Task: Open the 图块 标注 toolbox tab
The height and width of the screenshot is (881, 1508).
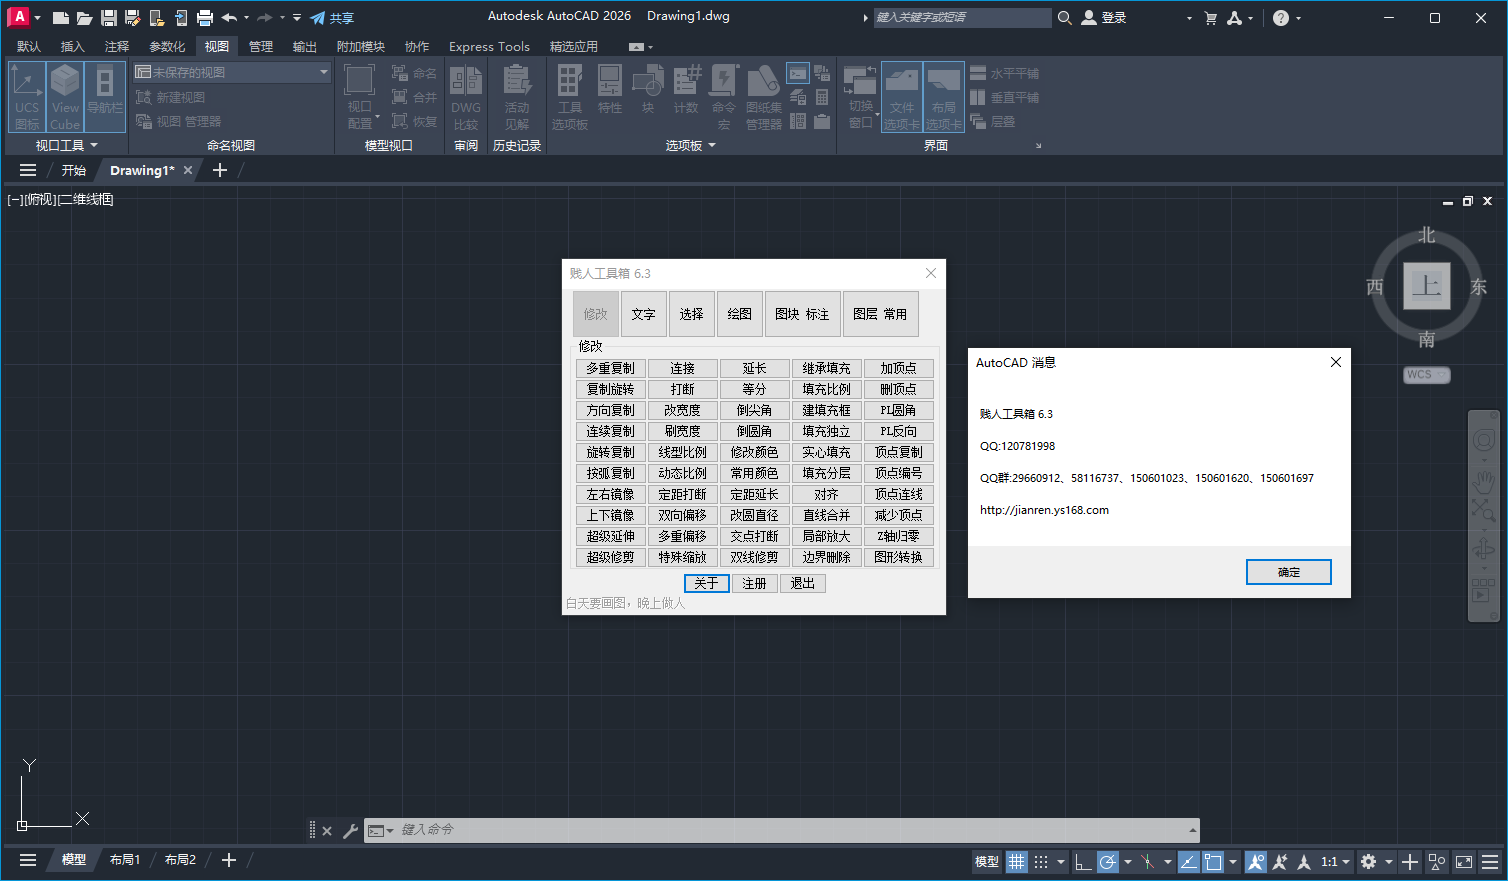Action: [x=802, y=314]
